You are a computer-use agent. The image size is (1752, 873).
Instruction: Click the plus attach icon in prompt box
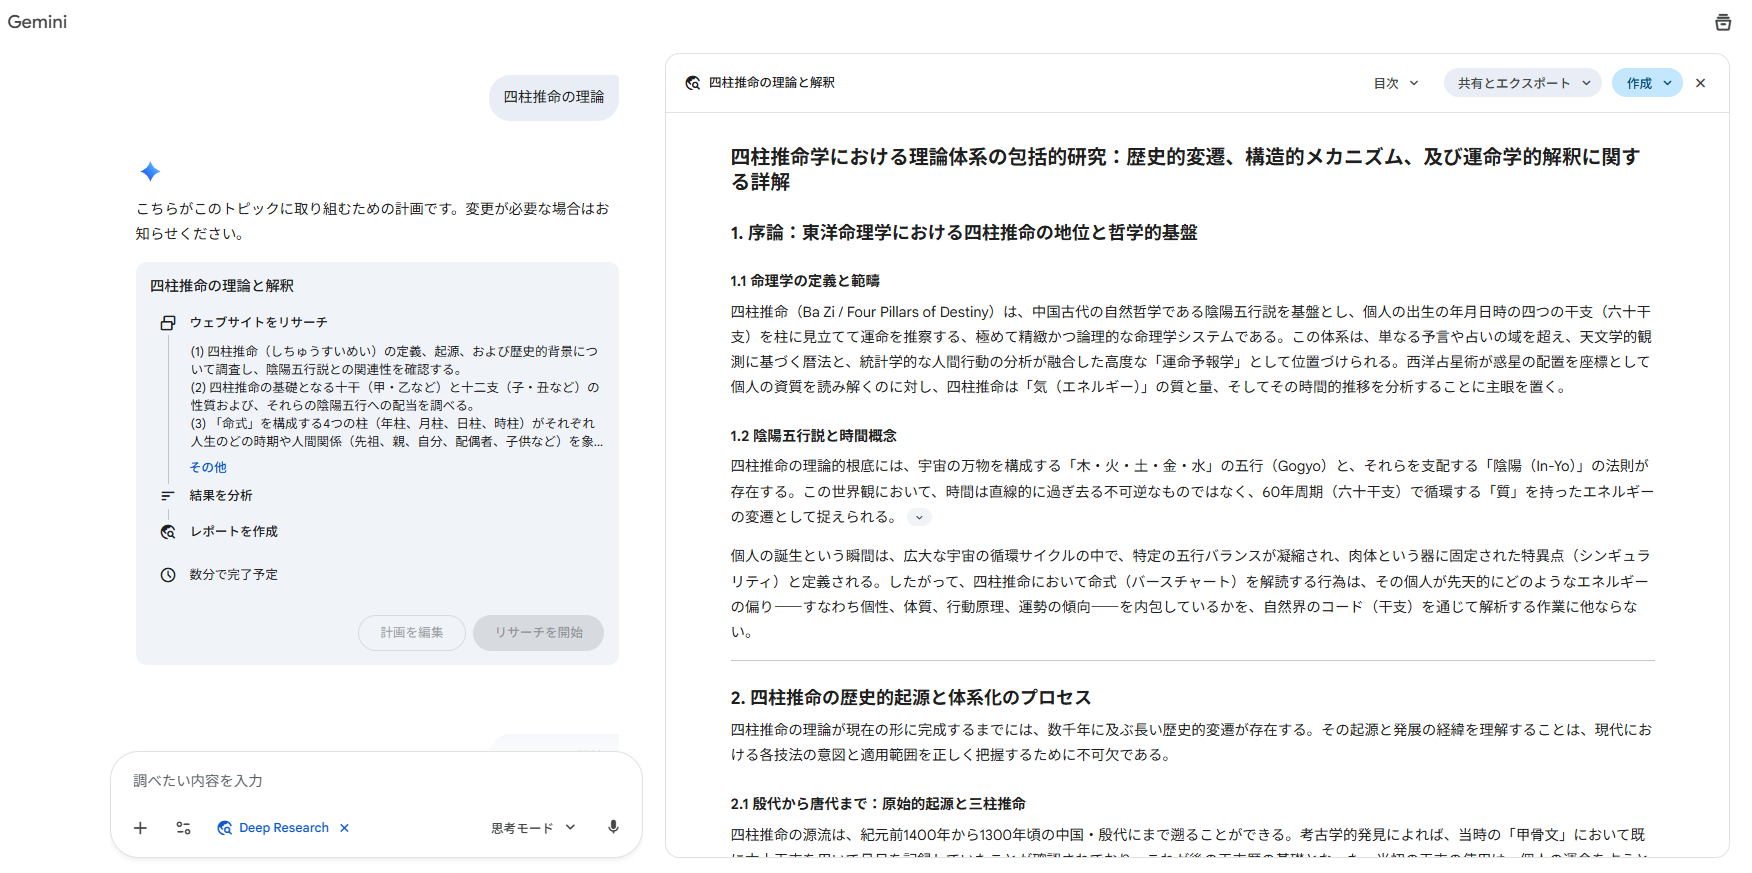point(141,828)
